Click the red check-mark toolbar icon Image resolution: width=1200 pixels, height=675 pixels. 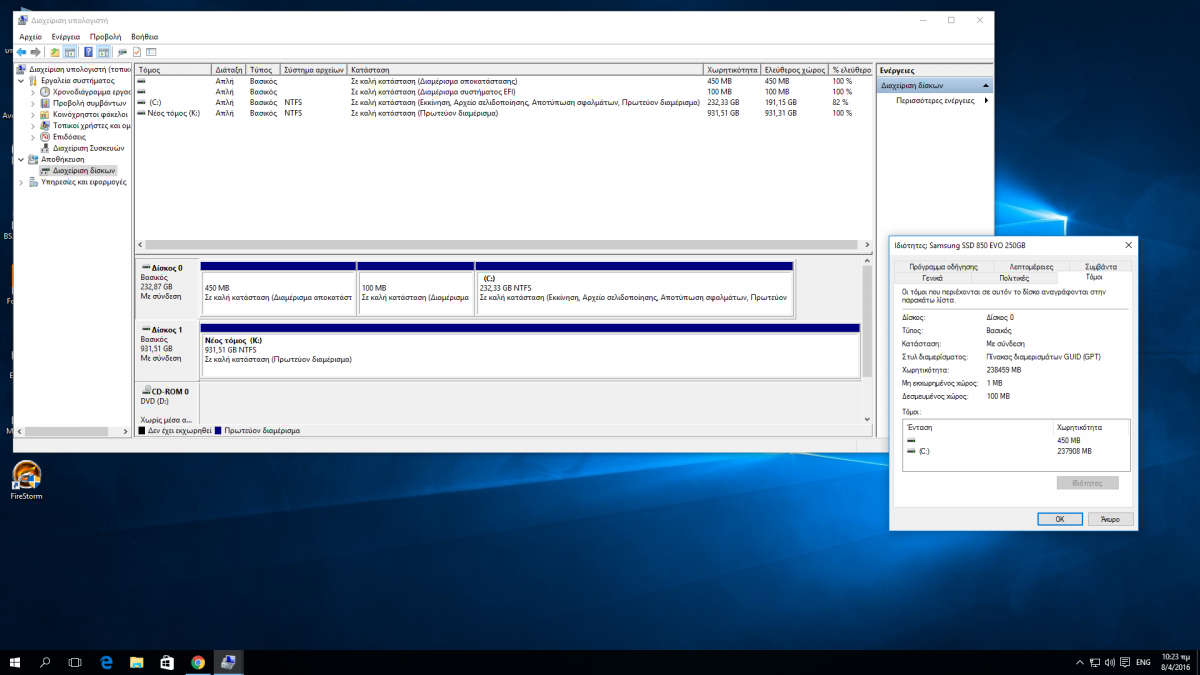(x=137, y=52)
